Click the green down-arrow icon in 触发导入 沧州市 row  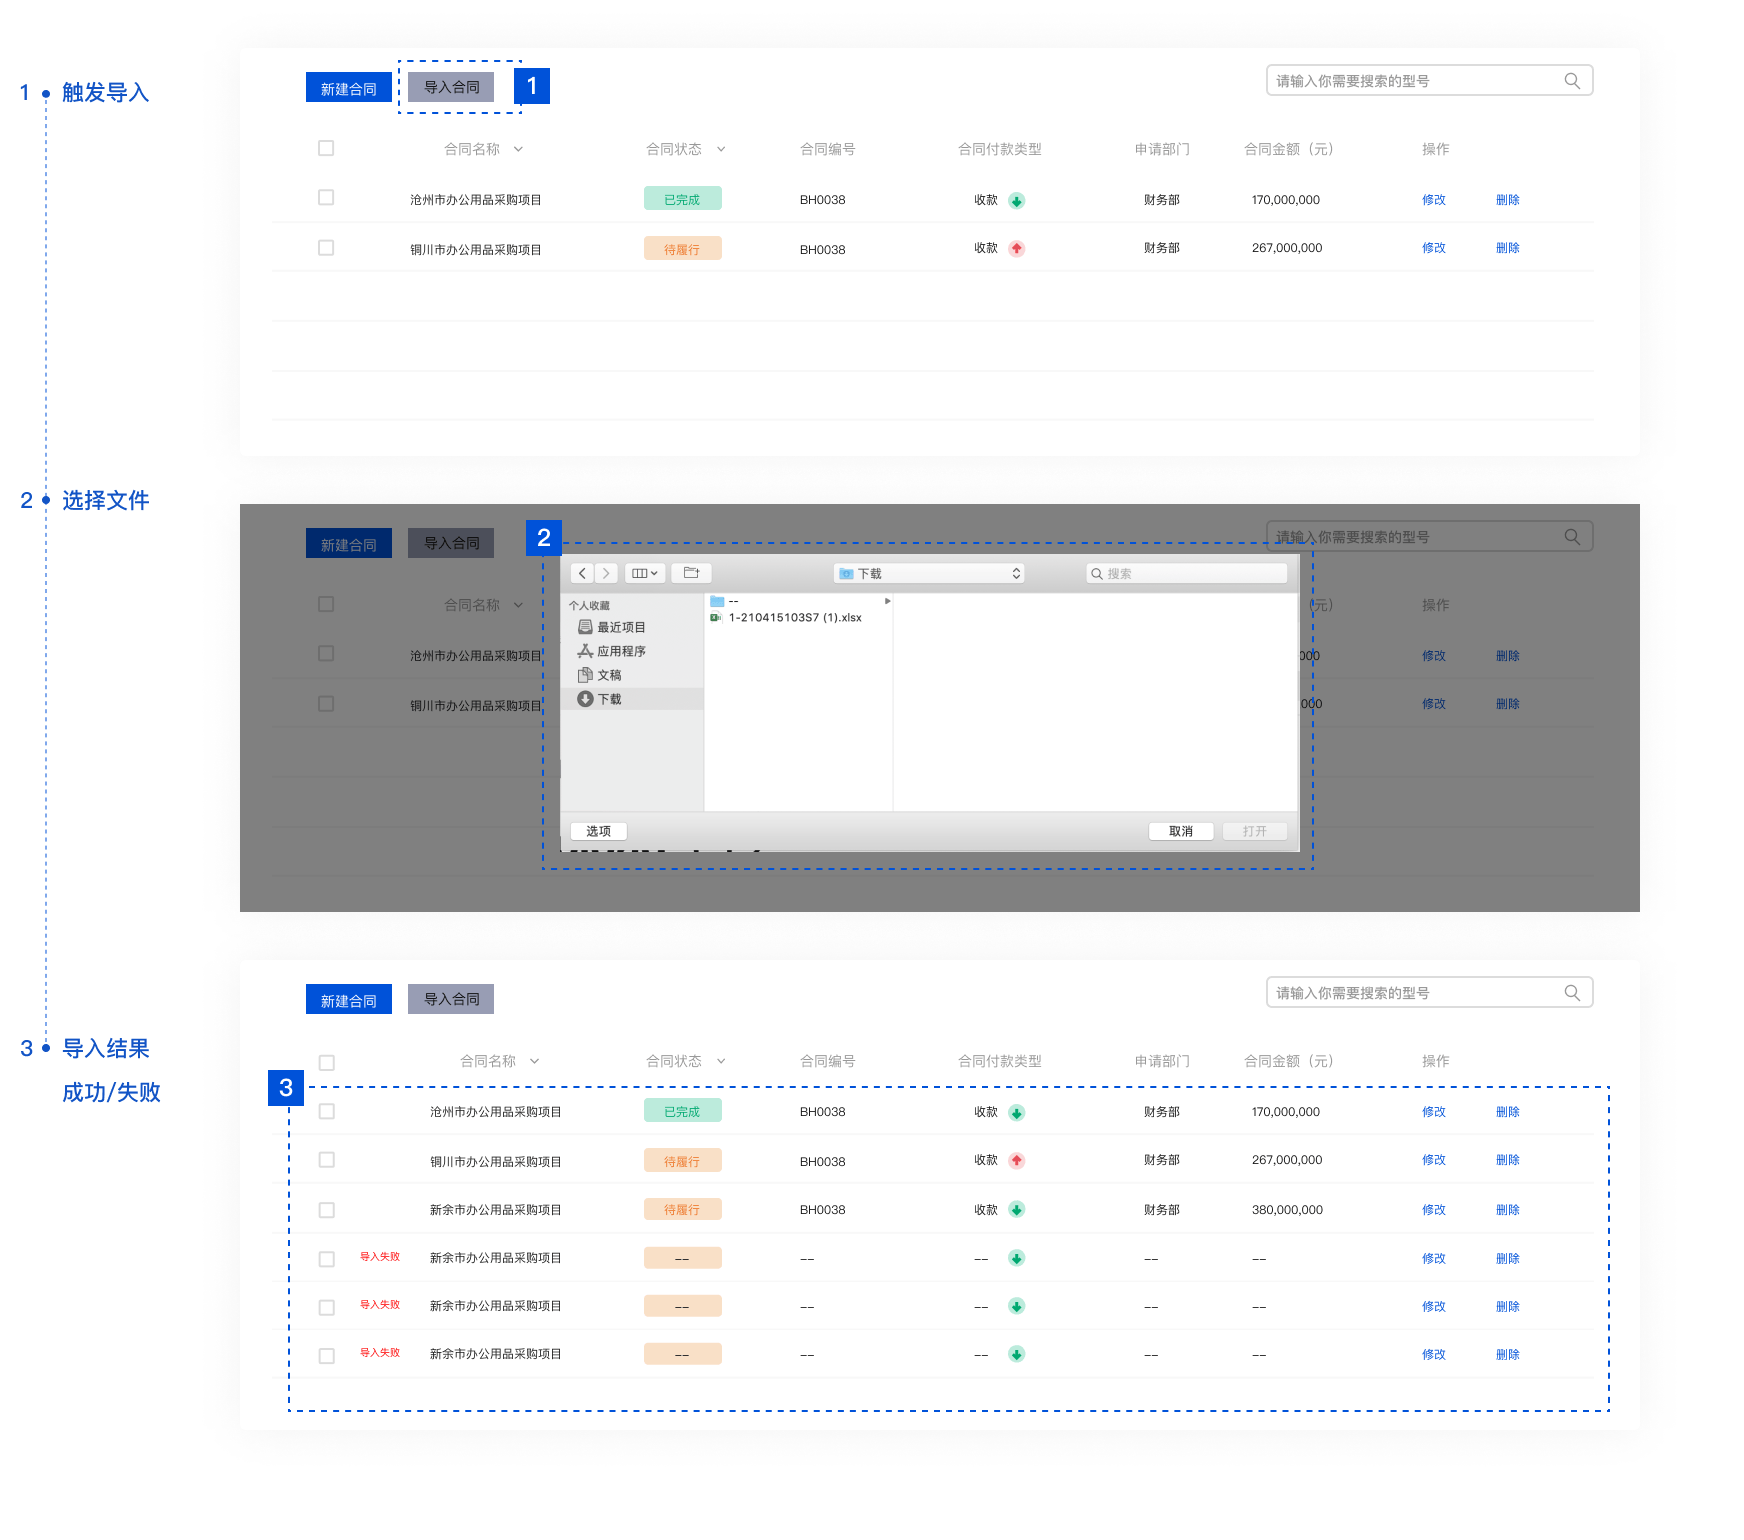click(x=1016, y=200)
